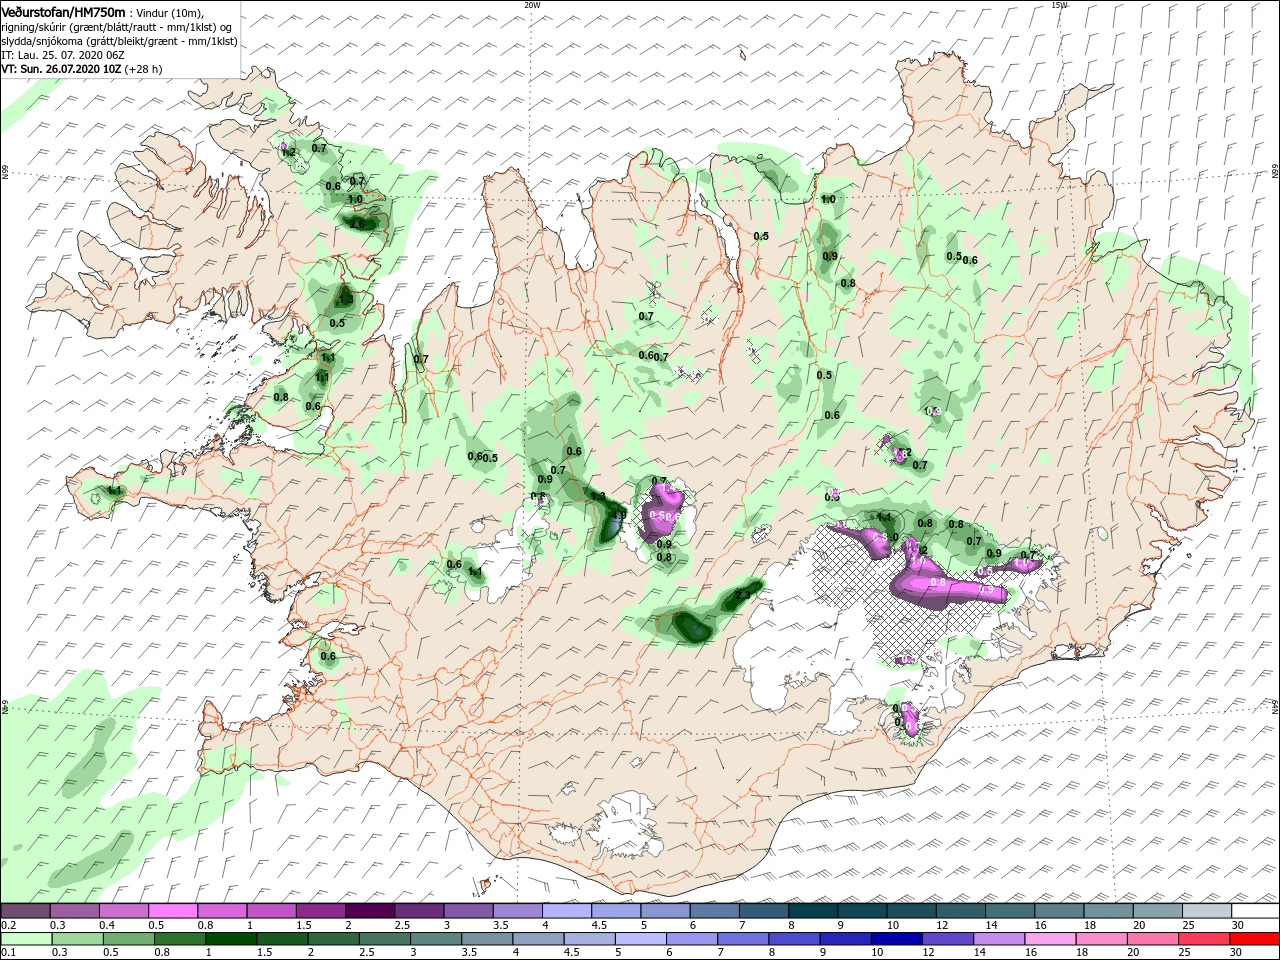The image size is (1280, 960).
Task: Click the 'slydda/snjókoma' legend description line
Action: click(x=119, y=41)
